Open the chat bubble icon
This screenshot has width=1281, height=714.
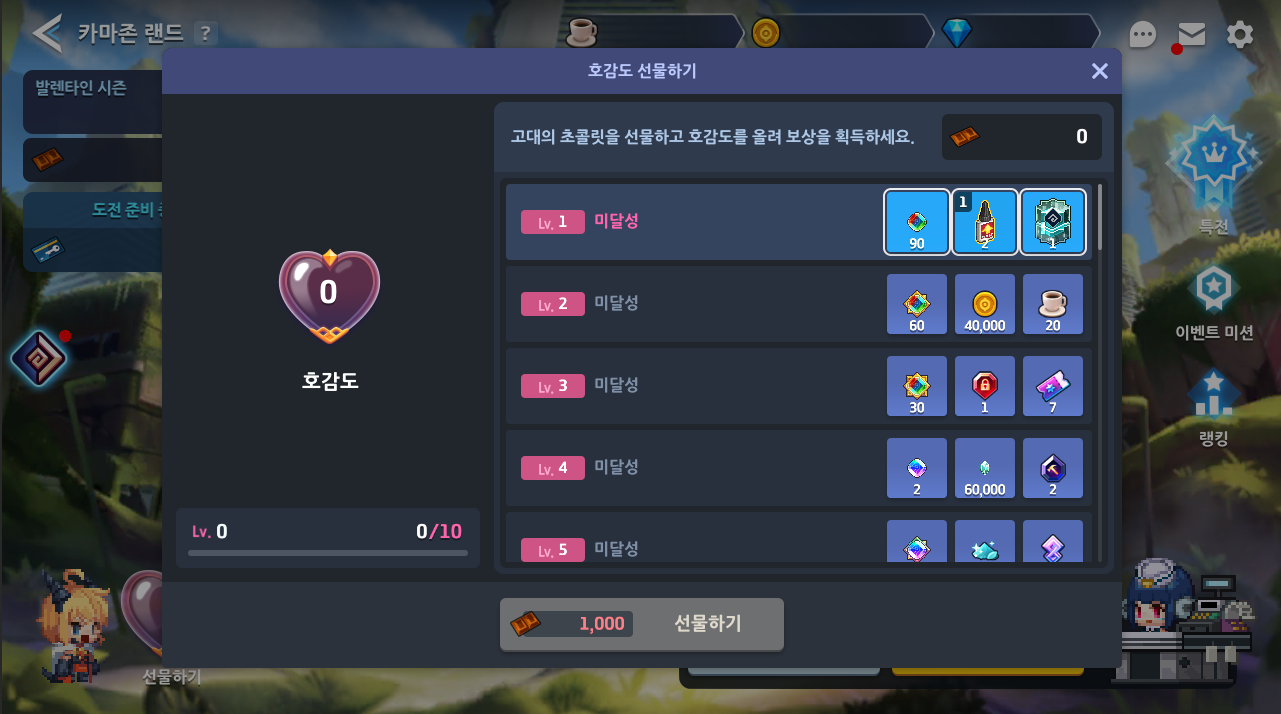1143,35
